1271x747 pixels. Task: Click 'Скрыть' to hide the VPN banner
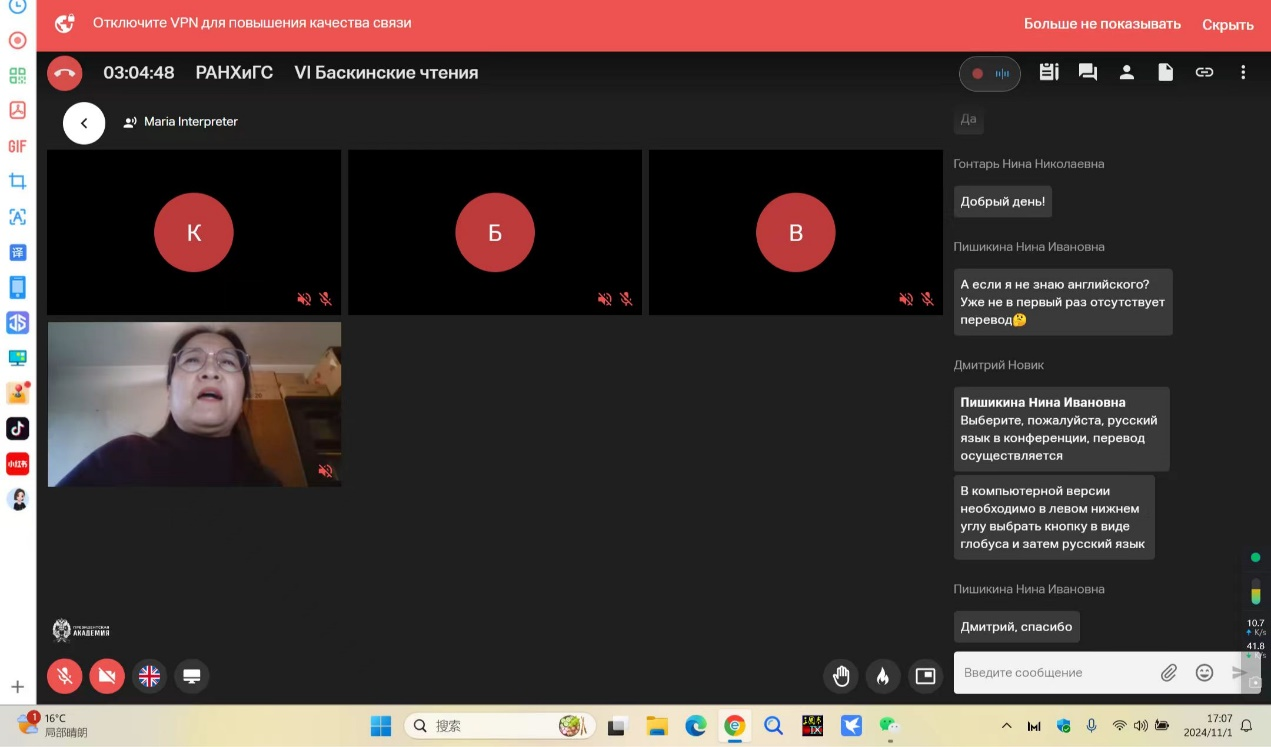coord(1227,25)
